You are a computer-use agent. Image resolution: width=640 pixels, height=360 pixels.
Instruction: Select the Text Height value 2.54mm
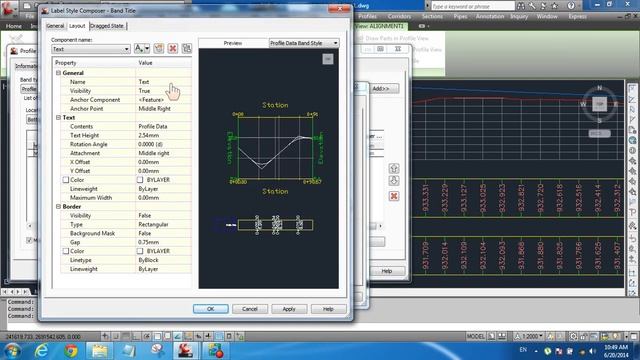pos(163,135)
